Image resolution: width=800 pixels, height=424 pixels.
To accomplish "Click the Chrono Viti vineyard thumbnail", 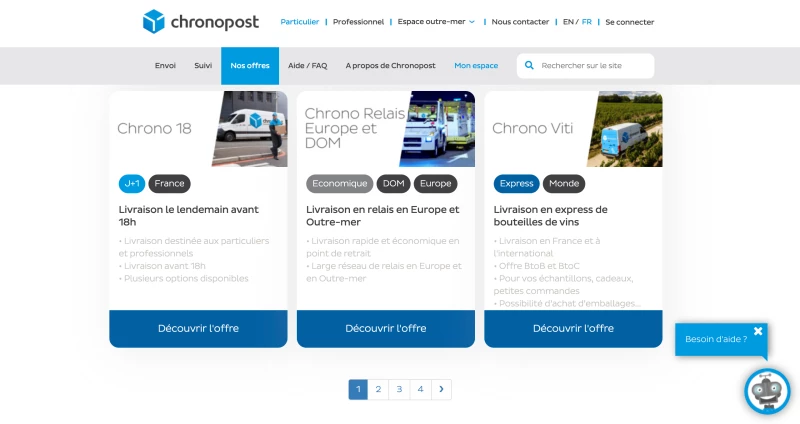I will coord(625,129).
